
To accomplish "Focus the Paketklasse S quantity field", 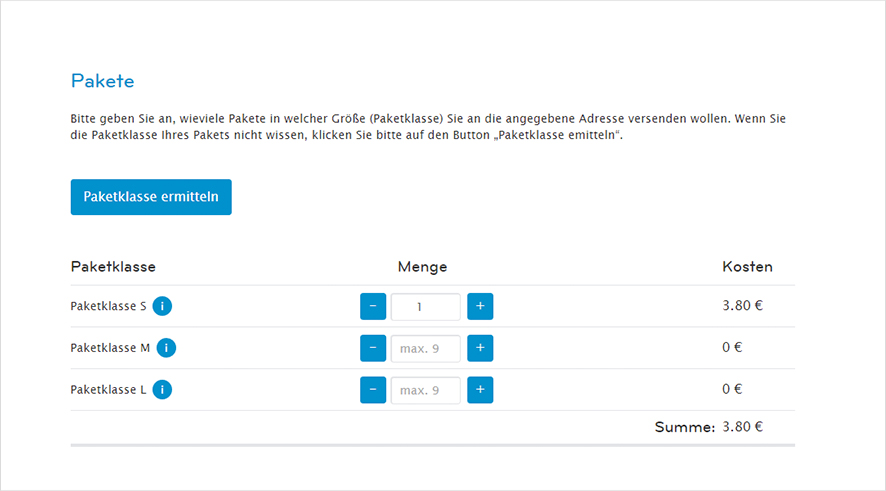I will (426, 306).
